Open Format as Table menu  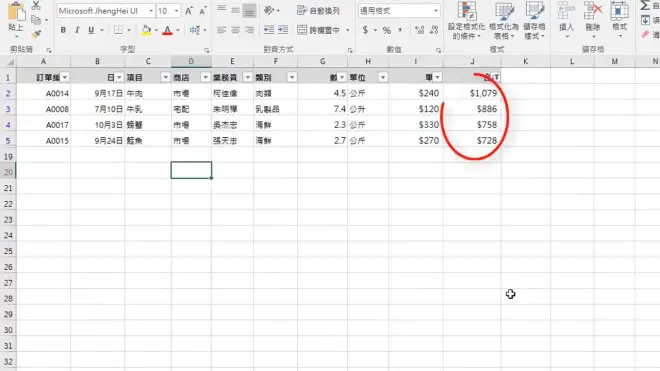[x=504, y=21]
